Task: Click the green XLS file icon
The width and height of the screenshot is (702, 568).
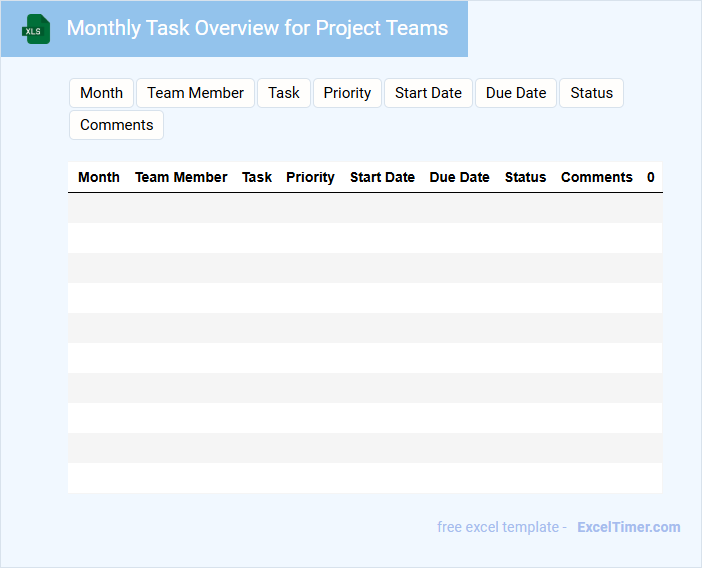Action: [36, 30]
